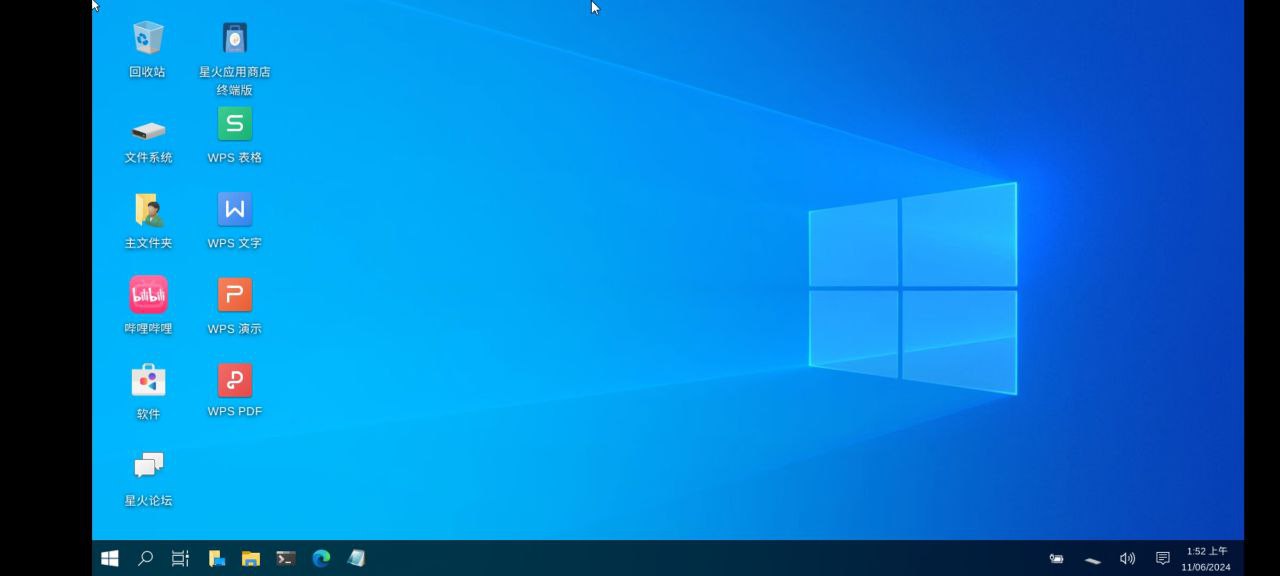Open the 回收站 recycle bin icon
Viewport: 1280px width, 576px height.
[x=148, y=39]
